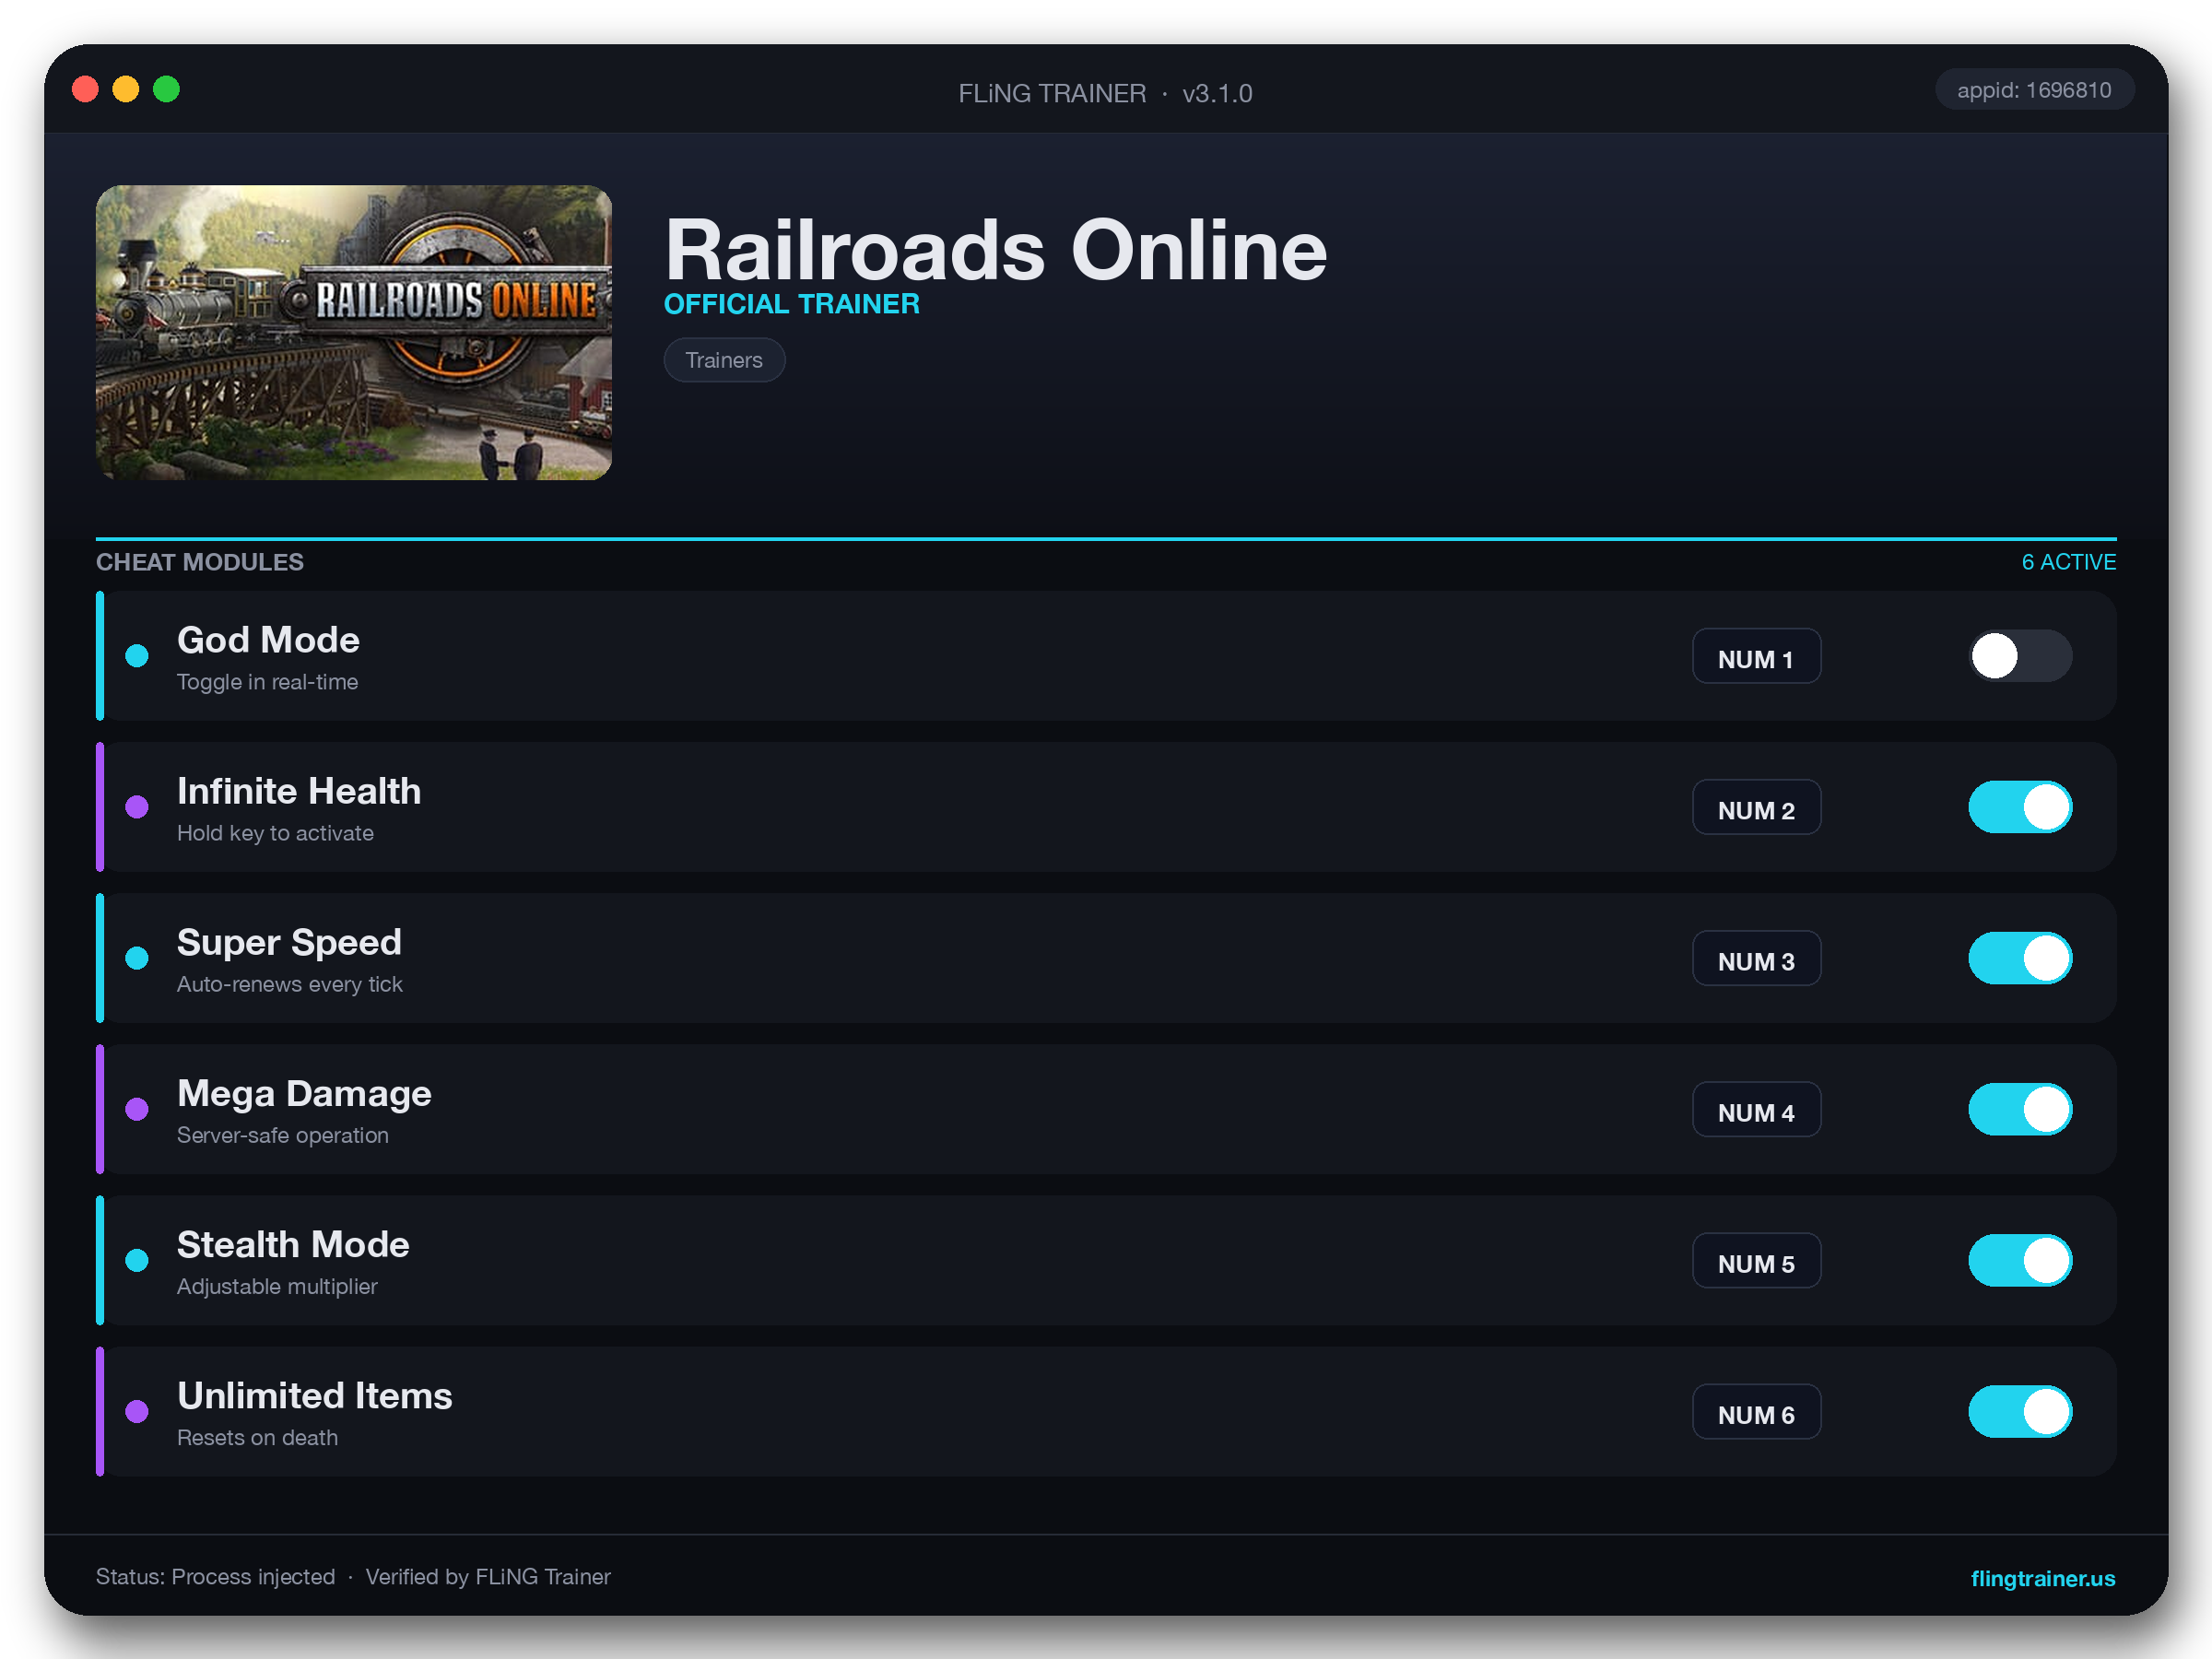The height and width of the screenshot is (1659, 2212).
Task: Disable the Stealth Mode toggle
Action: coord(2020,1260)
